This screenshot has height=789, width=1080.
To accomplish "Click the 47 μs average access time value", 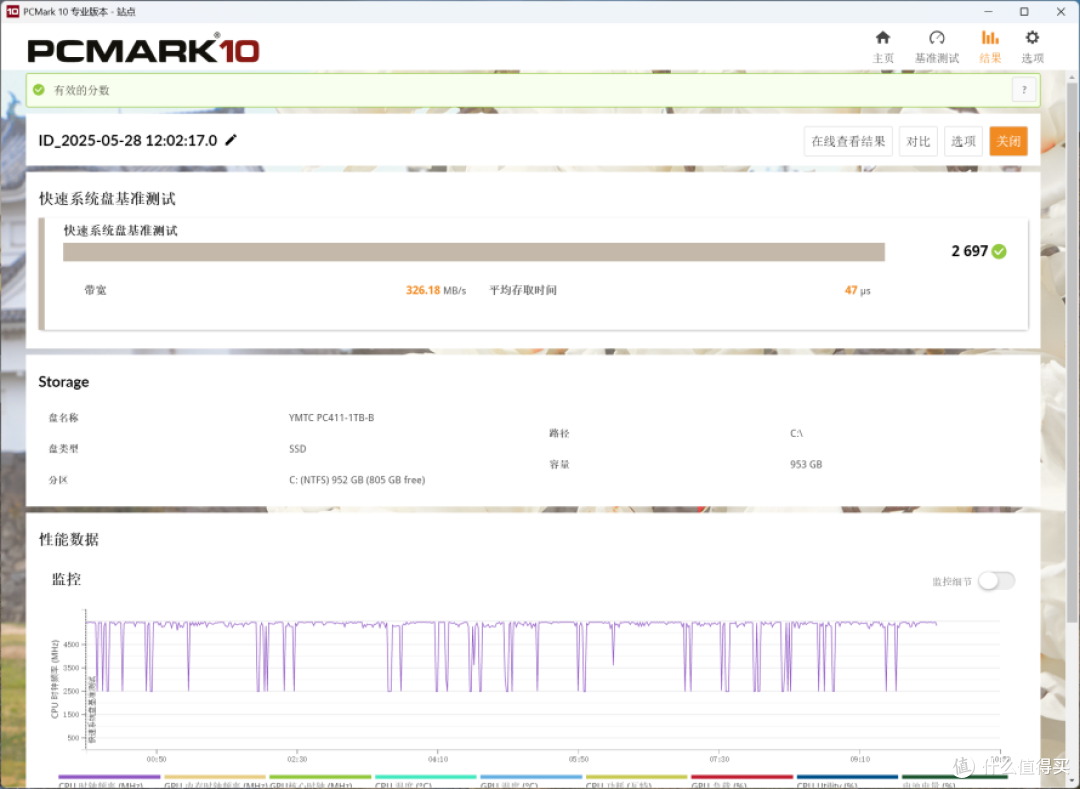I will click(x=858, y=290).
